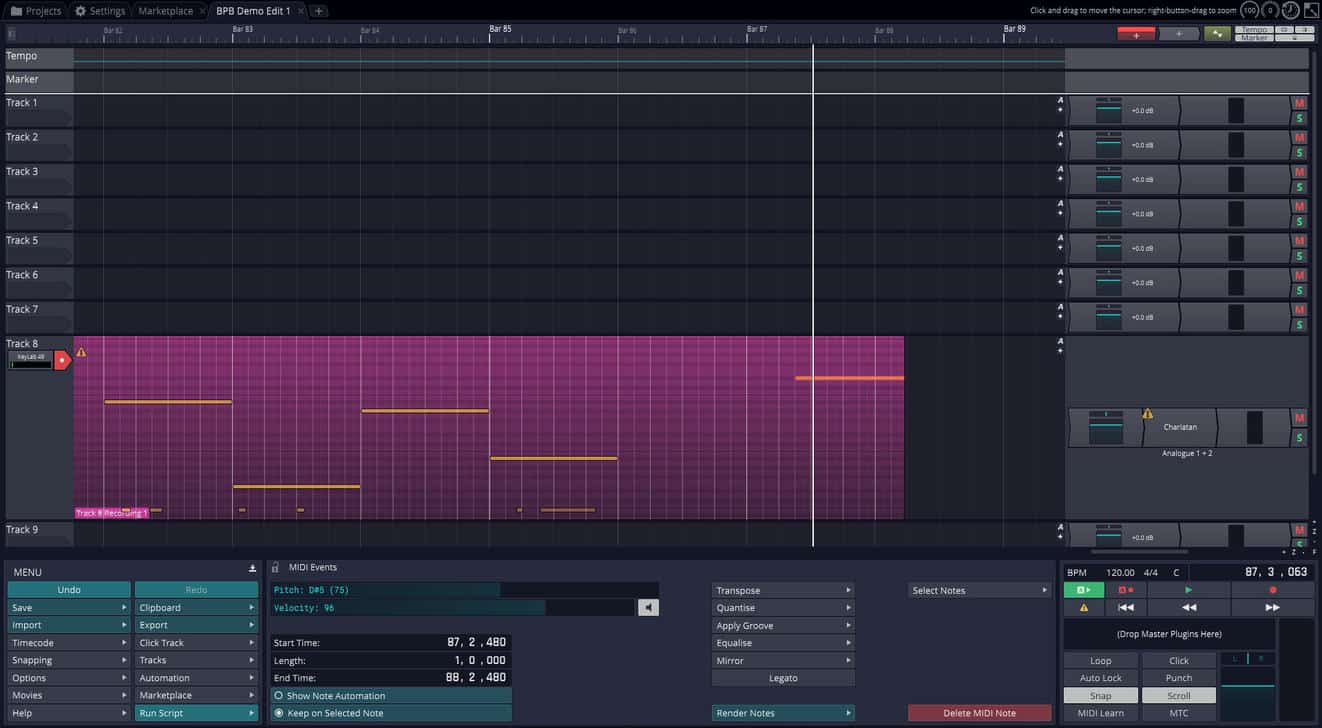Click the red plus add-track button

click(1136, 34)
